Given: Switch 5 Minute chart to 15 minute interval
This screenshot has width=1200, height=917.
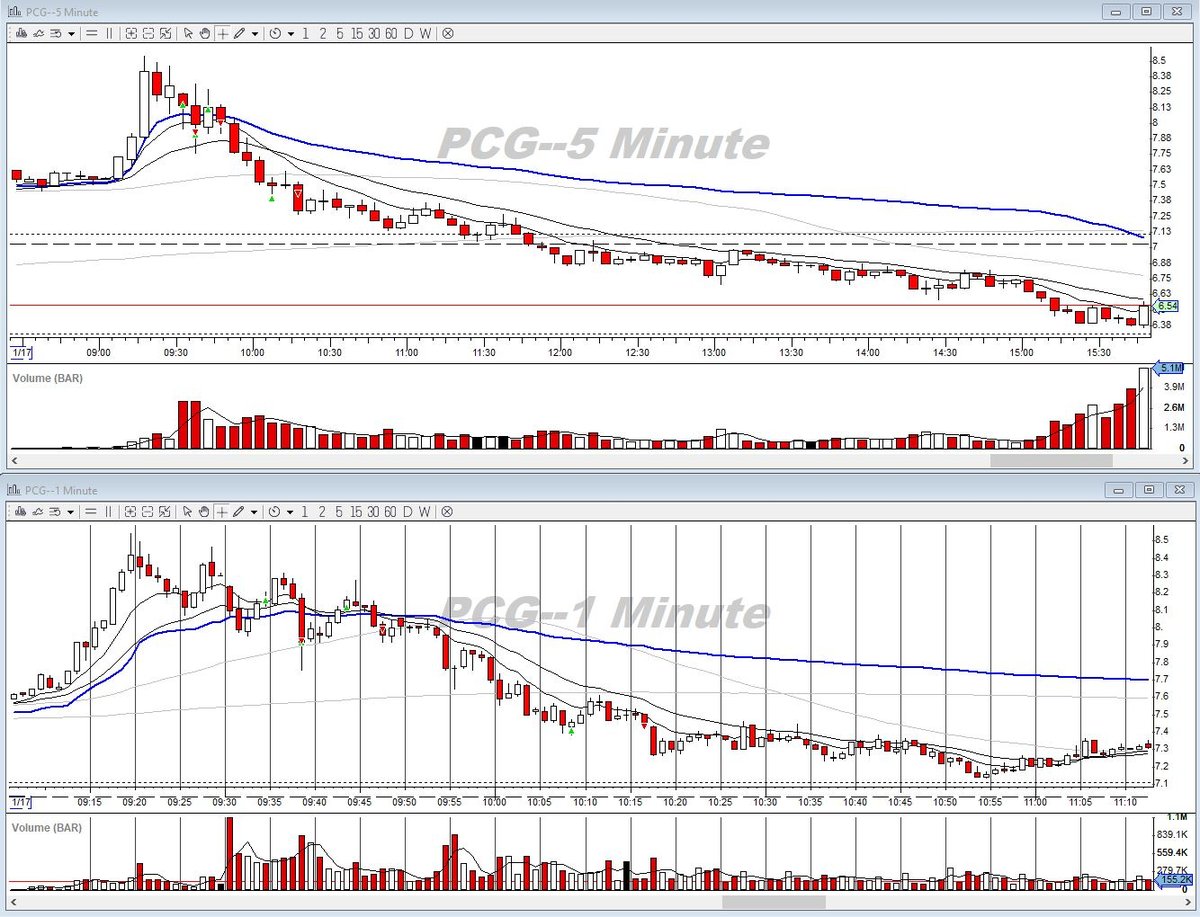Looking at the screenshot, I should pyautogui.click(x=357, y=33).
